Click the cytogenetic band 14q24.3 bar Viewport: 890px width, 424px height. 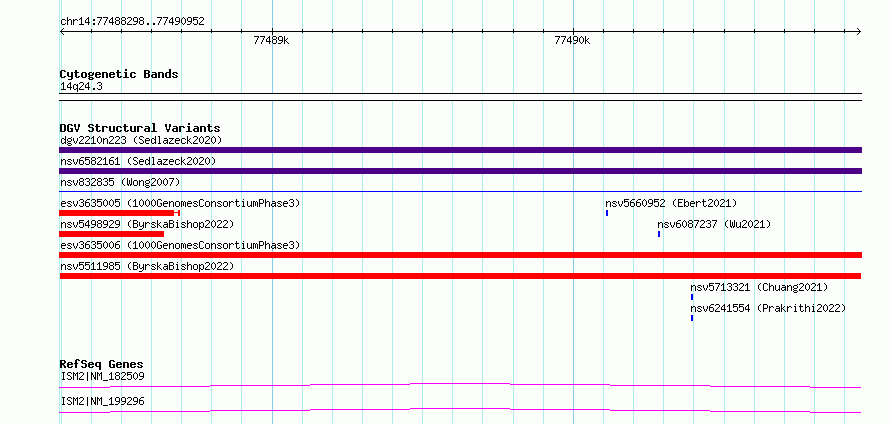(x=460, y=97)
